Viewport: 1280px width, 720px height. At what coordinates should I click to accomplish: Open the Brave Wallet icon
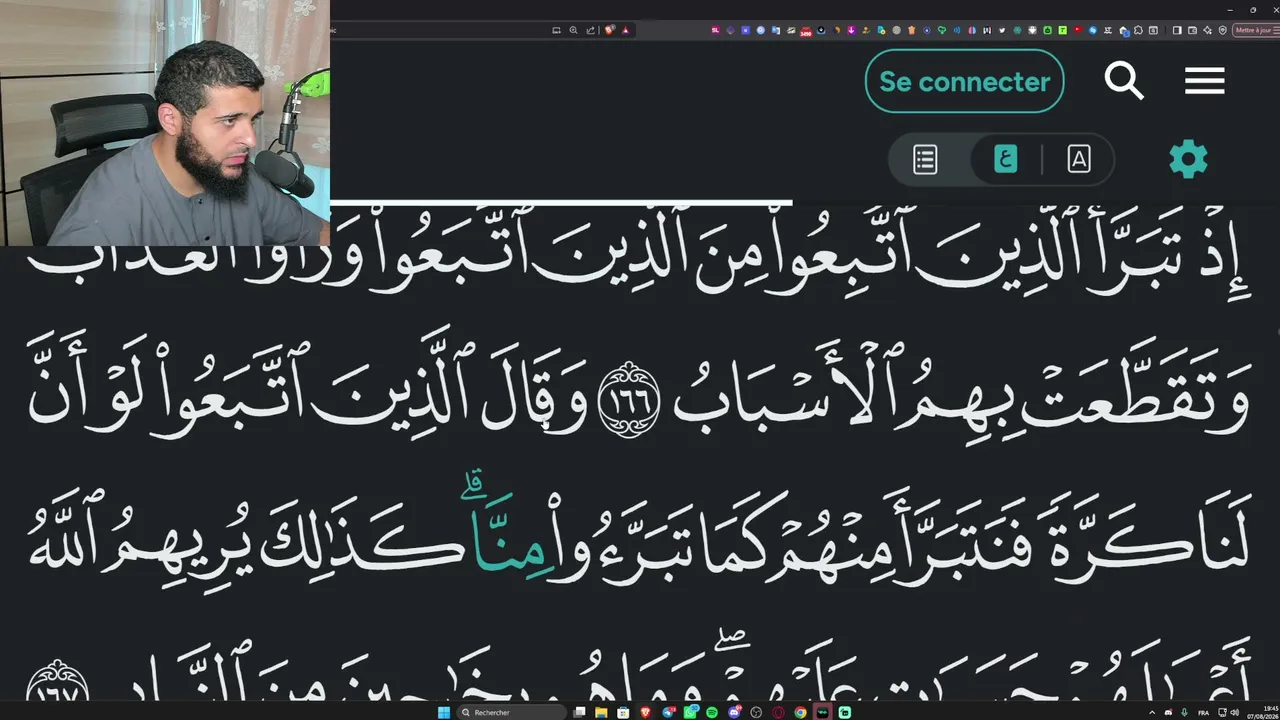tap(1192, 30)
